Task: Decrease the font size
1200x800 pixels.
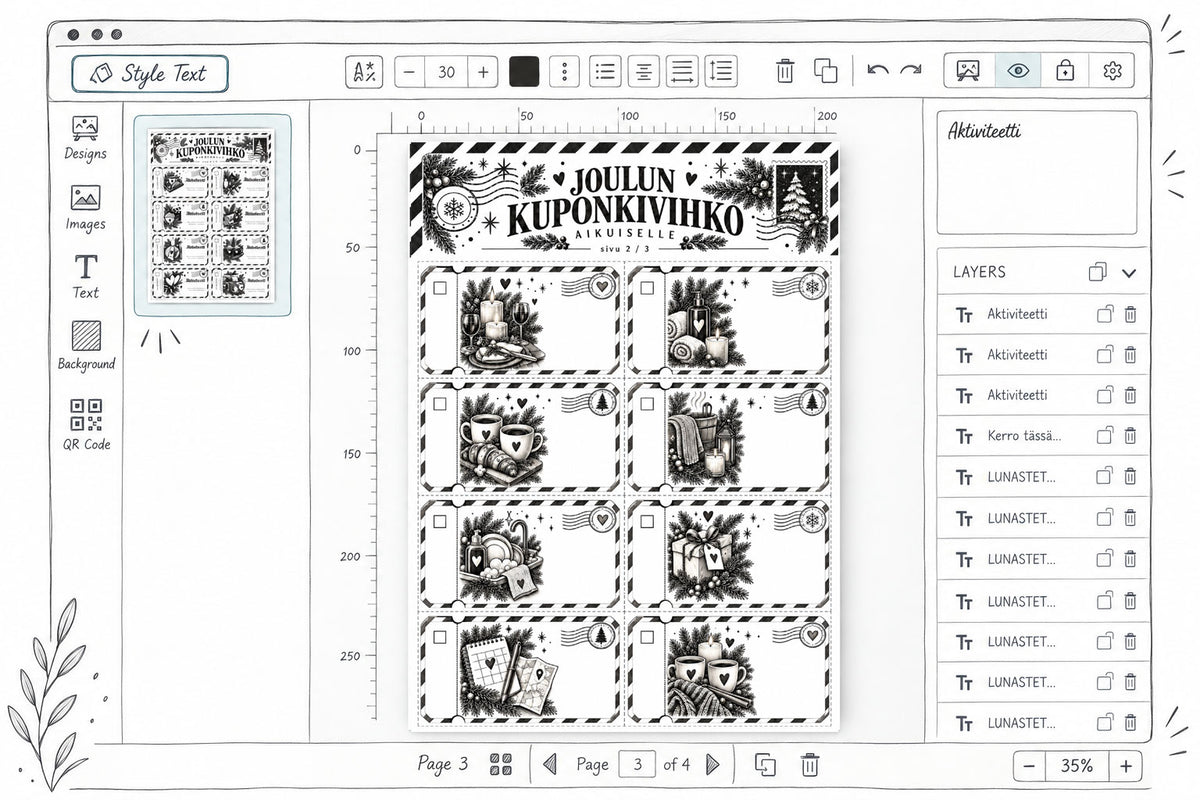Action: pyautogui.click(x=410, y=71)
